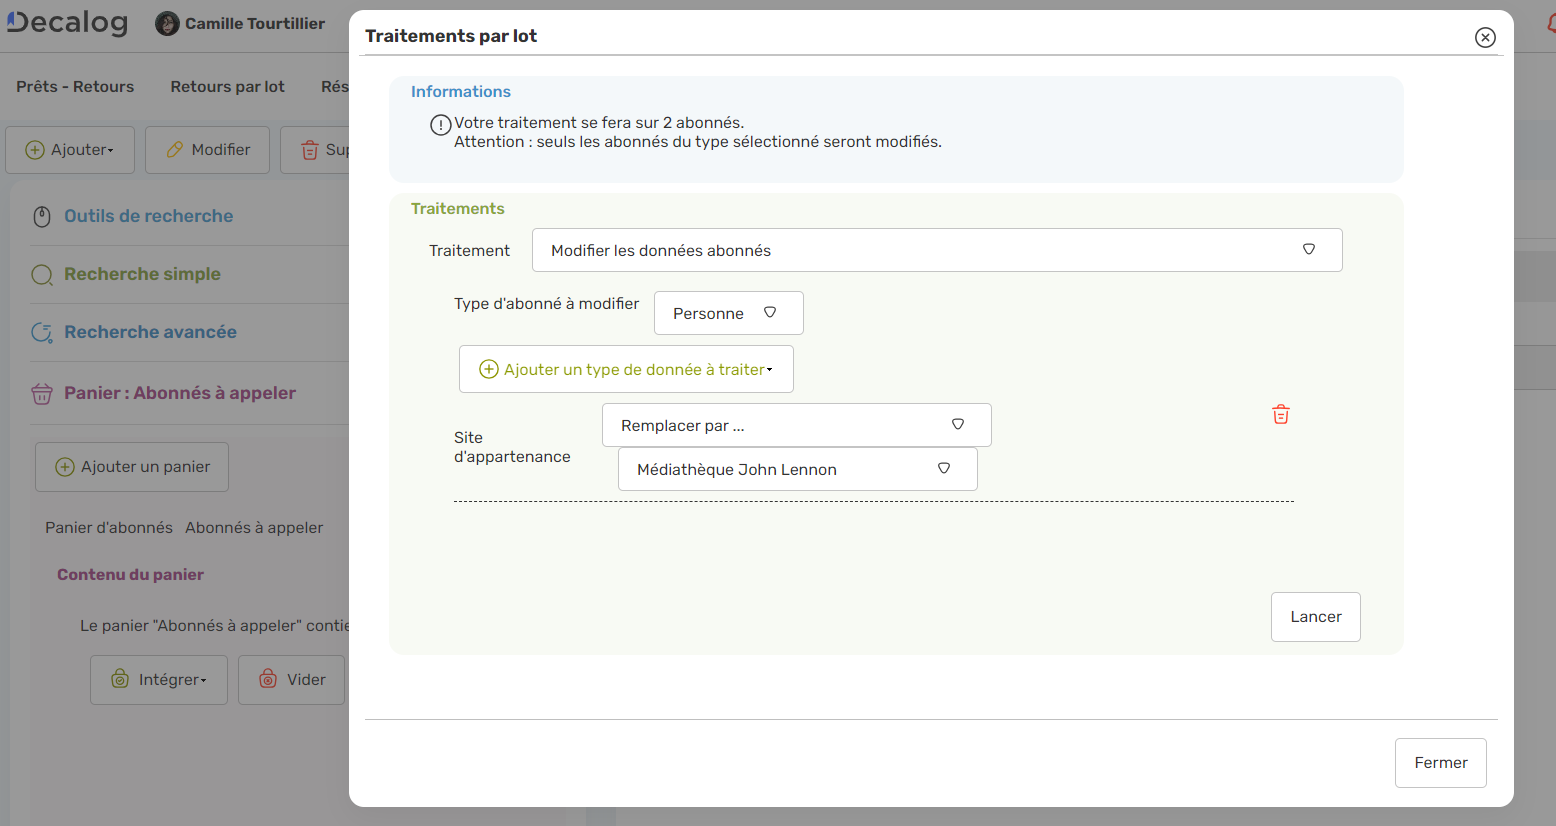This screenshot has height=826, width=1556.
Task: Click the exclamation icon in the Informations panel
Action: [x=440, y=124]
